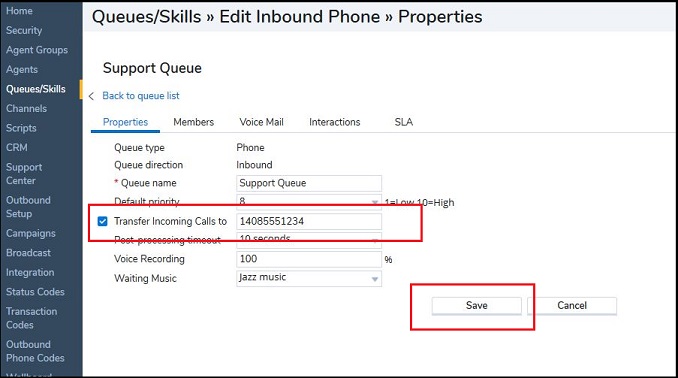
Task: Open the Voice Mail tab
Action: (262, 122)
